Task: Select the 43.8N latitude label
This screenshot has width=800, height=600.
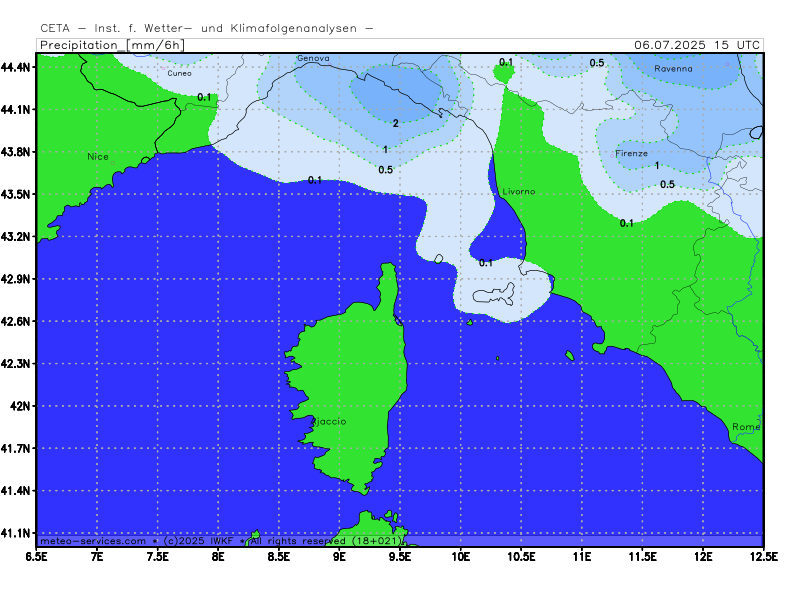Action: point(18,152)
